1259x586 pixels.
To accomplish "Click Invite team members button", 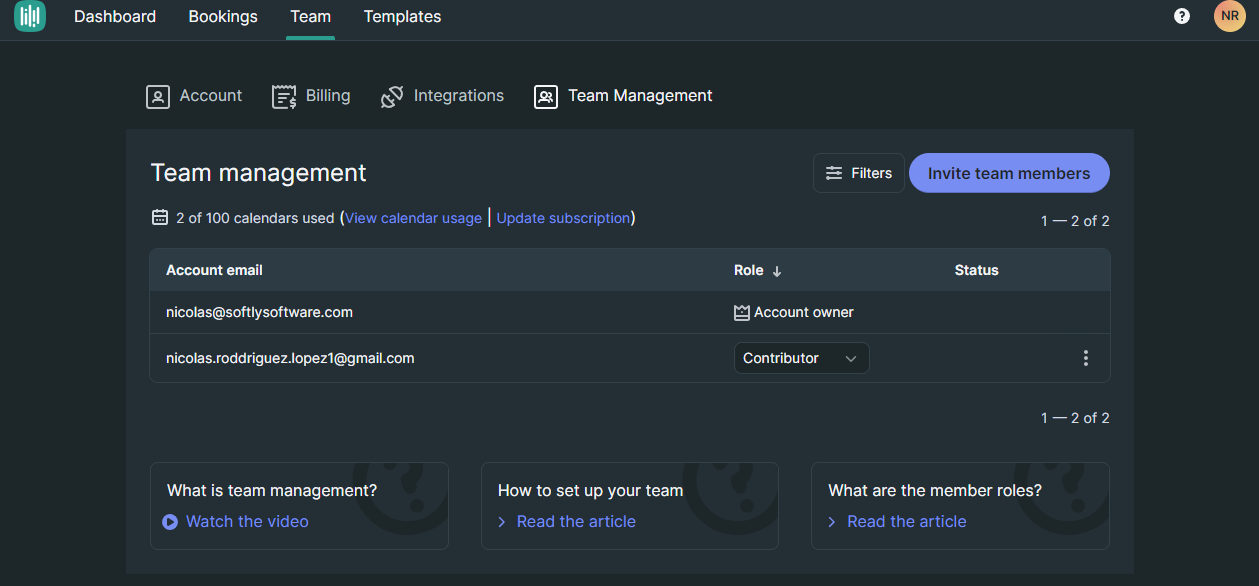I will click(1009, 173).
